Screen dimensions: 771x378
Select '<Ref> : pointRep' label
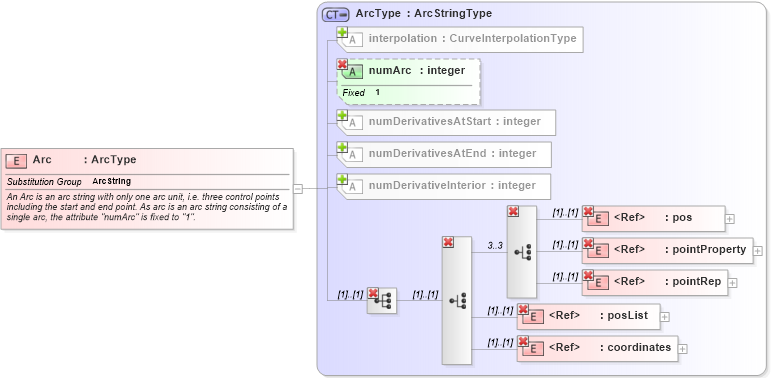tap(668, 281)
